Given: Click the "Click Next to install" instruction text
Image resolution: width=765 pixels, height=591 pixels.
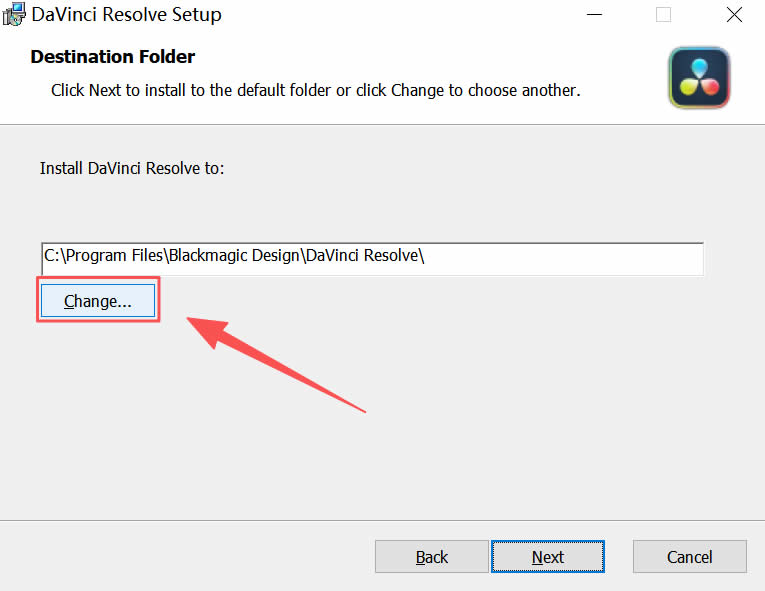Looking at the screenshot, I should click(316, 90).
